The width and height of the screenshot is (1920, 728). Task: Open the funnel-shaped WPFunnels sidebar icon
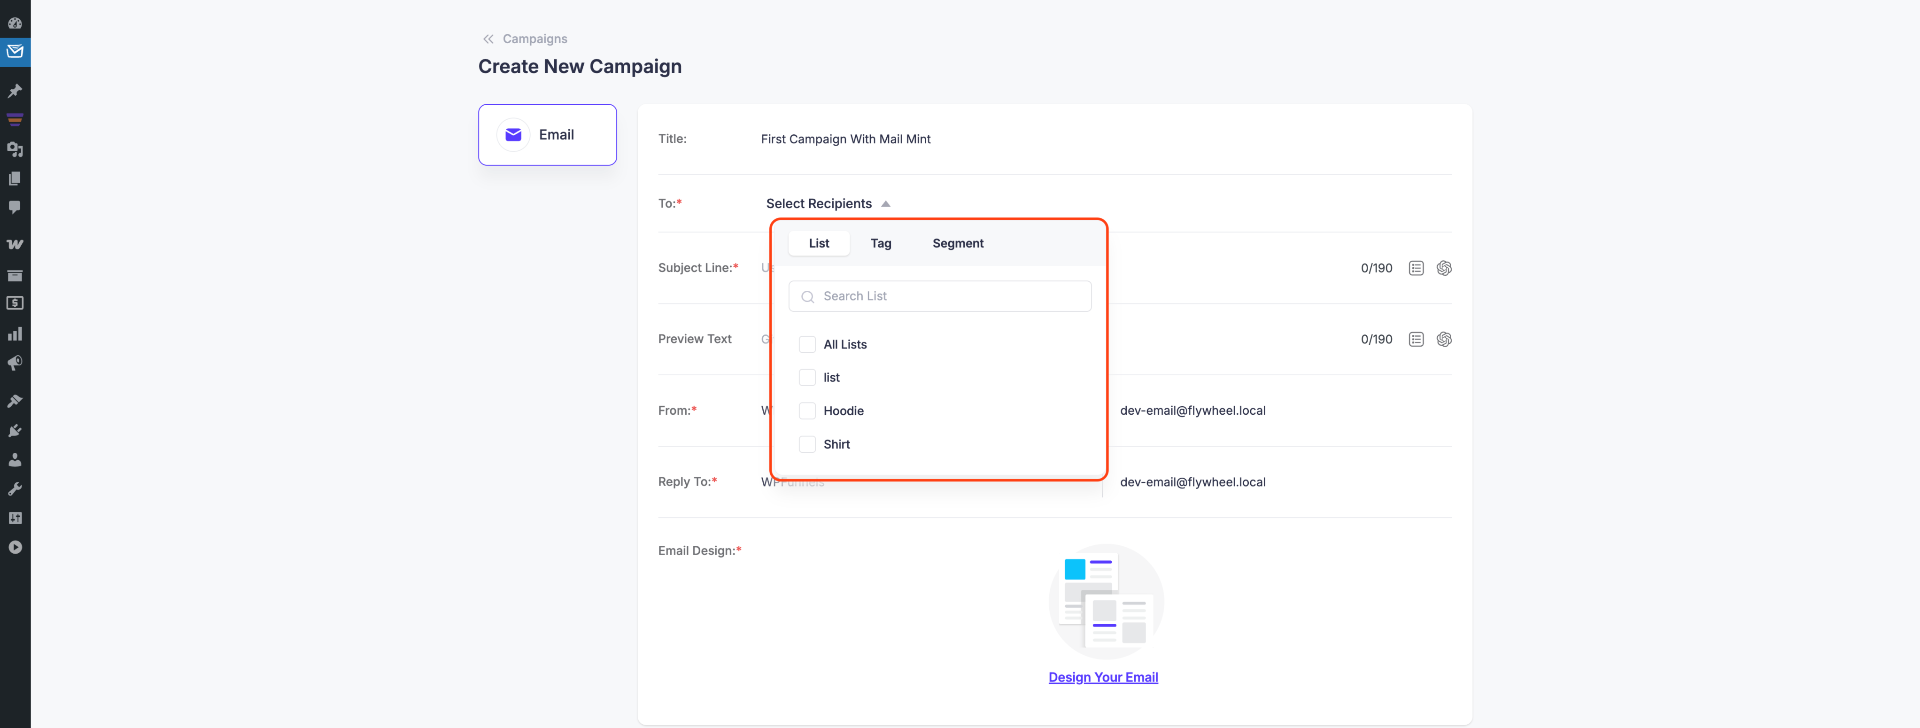pyautogui.click(x=15, y=120)
